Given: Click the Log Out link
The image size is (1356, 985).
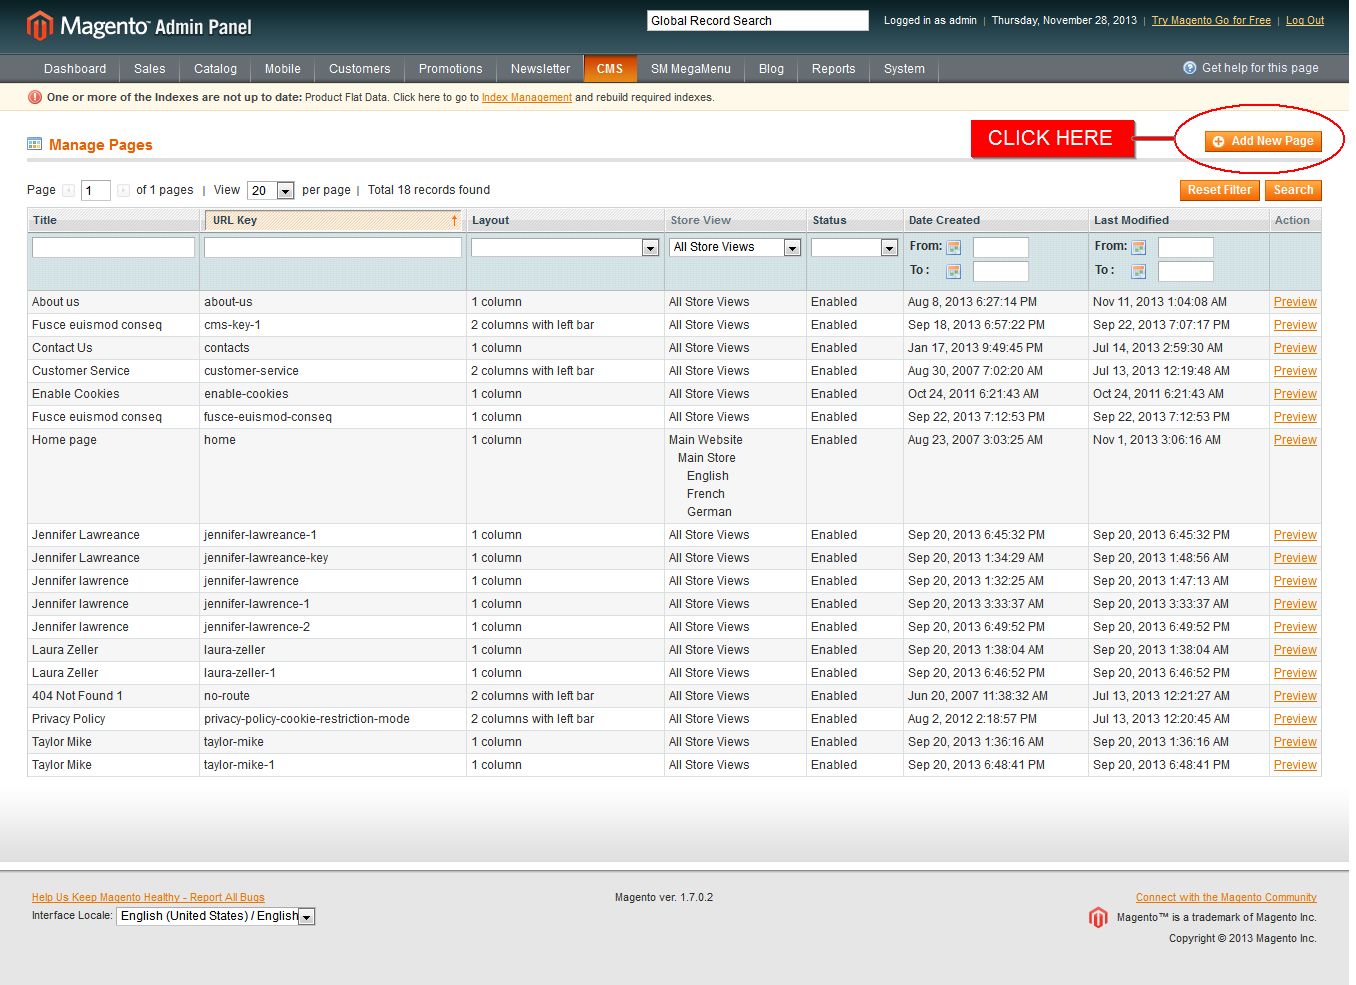Looking at the screenshot, I should pyautogui.click(x=1305, y=20).
